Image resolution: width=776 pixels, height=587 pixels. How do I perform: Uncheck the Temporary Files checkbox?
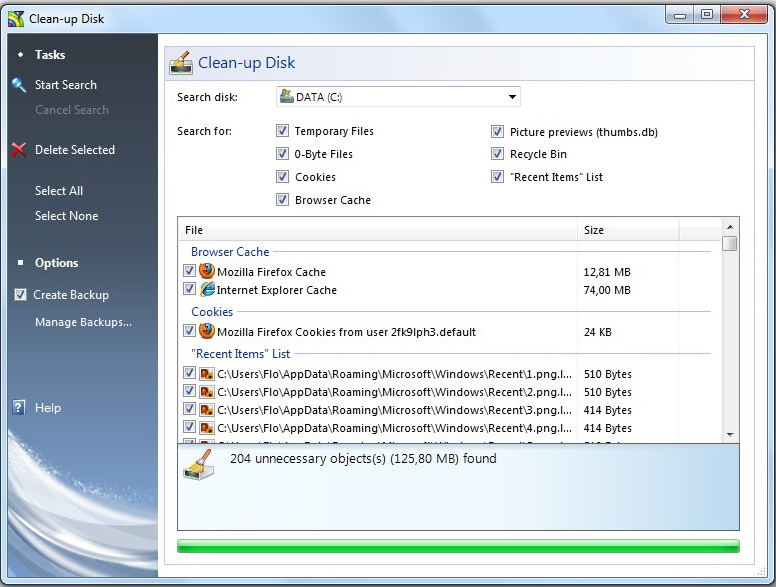pos(283,131)
